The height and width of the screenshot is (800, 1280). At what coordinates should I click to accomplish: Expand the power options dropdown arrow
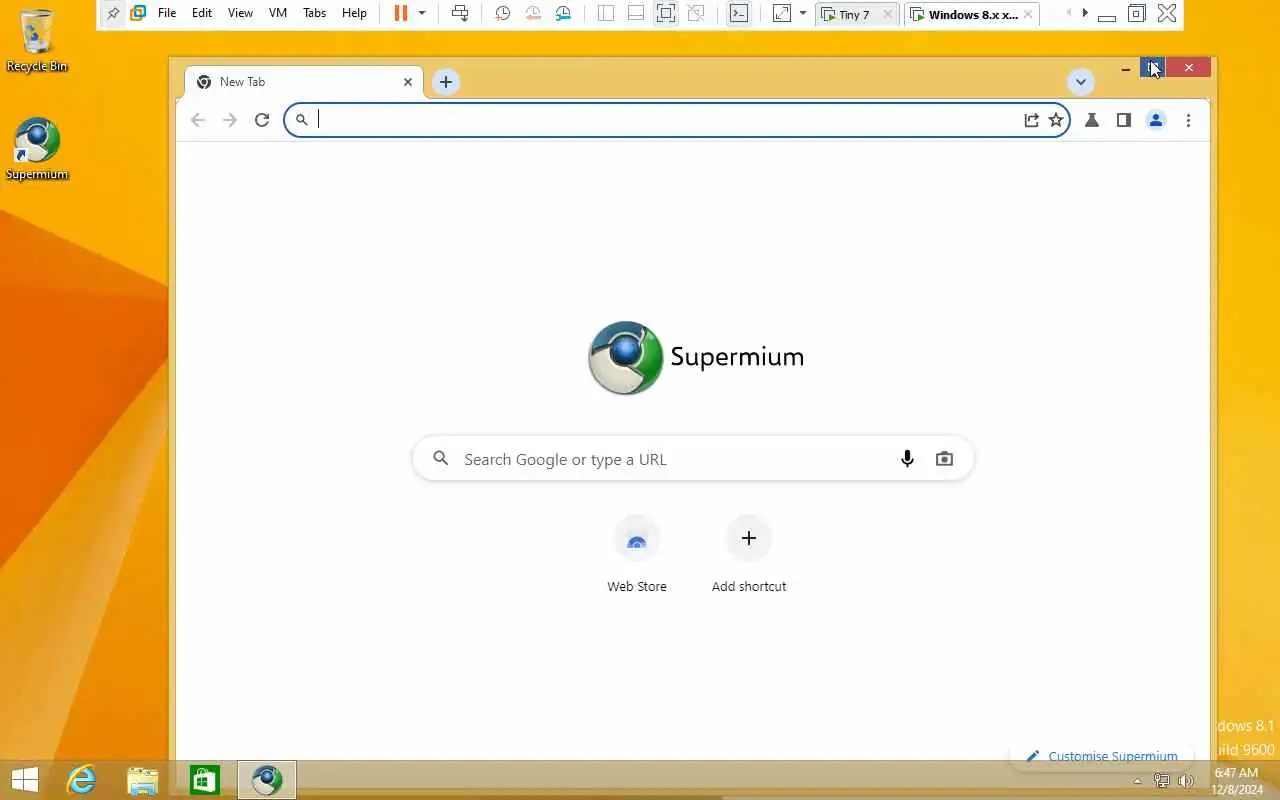click(422, 13)
